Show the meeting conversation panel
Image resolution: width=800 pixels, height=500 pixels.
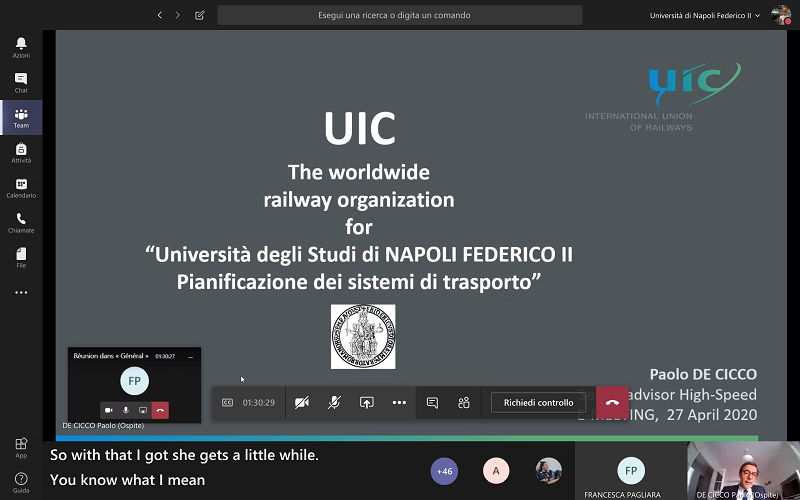click(432, 403)
